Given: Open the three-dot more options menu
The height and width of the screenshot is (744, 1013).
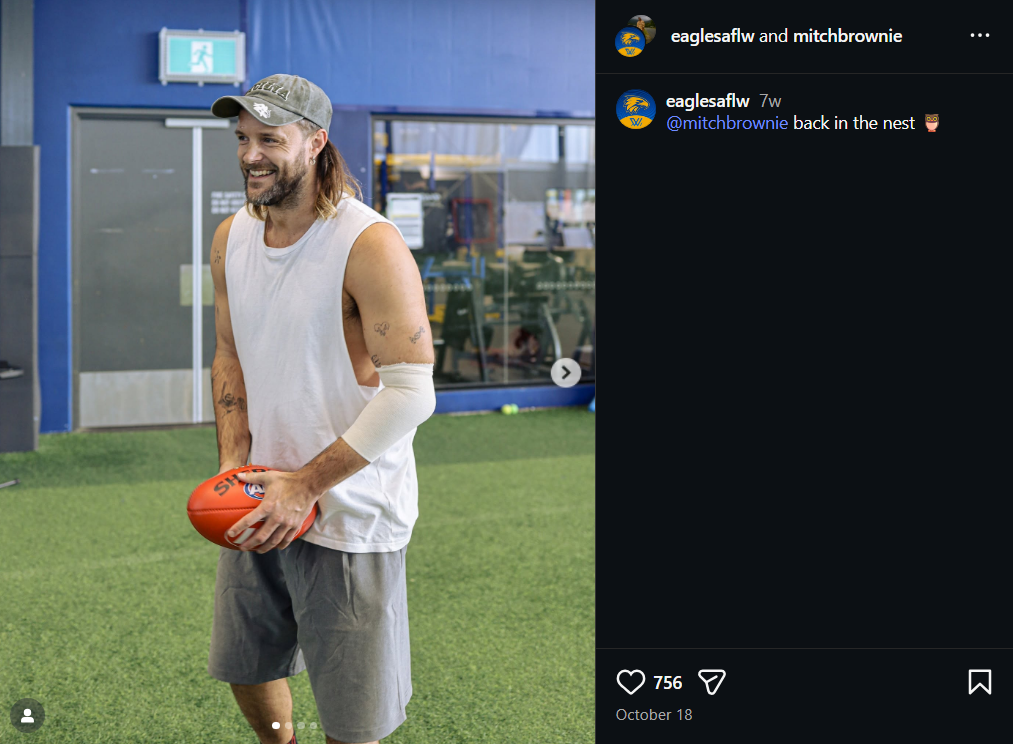Looking at the screenshot, I should (x=979, y=36).
